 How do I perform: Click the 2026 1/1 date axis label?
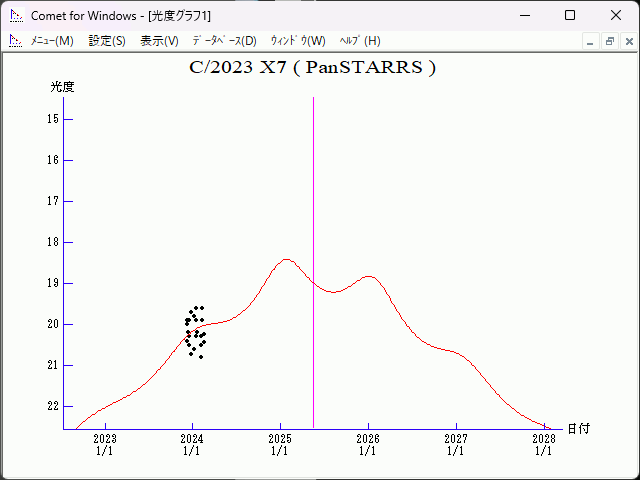368,444
